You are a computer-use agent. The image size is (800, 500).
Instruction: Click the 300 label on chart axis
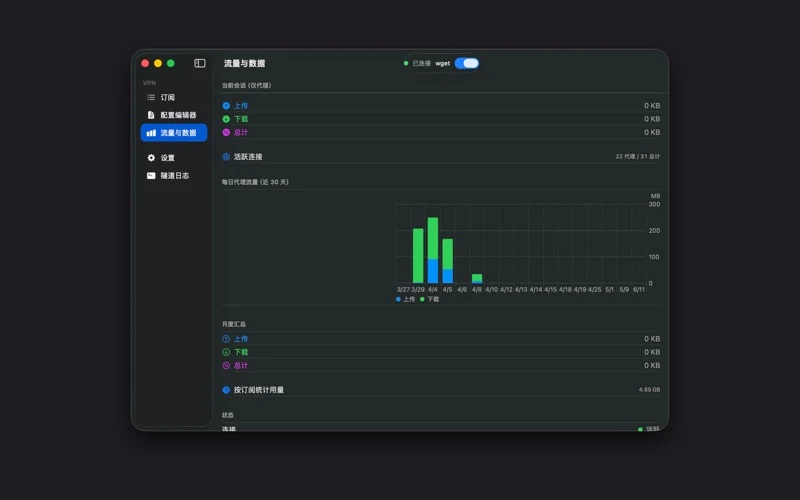pos(654,205)
